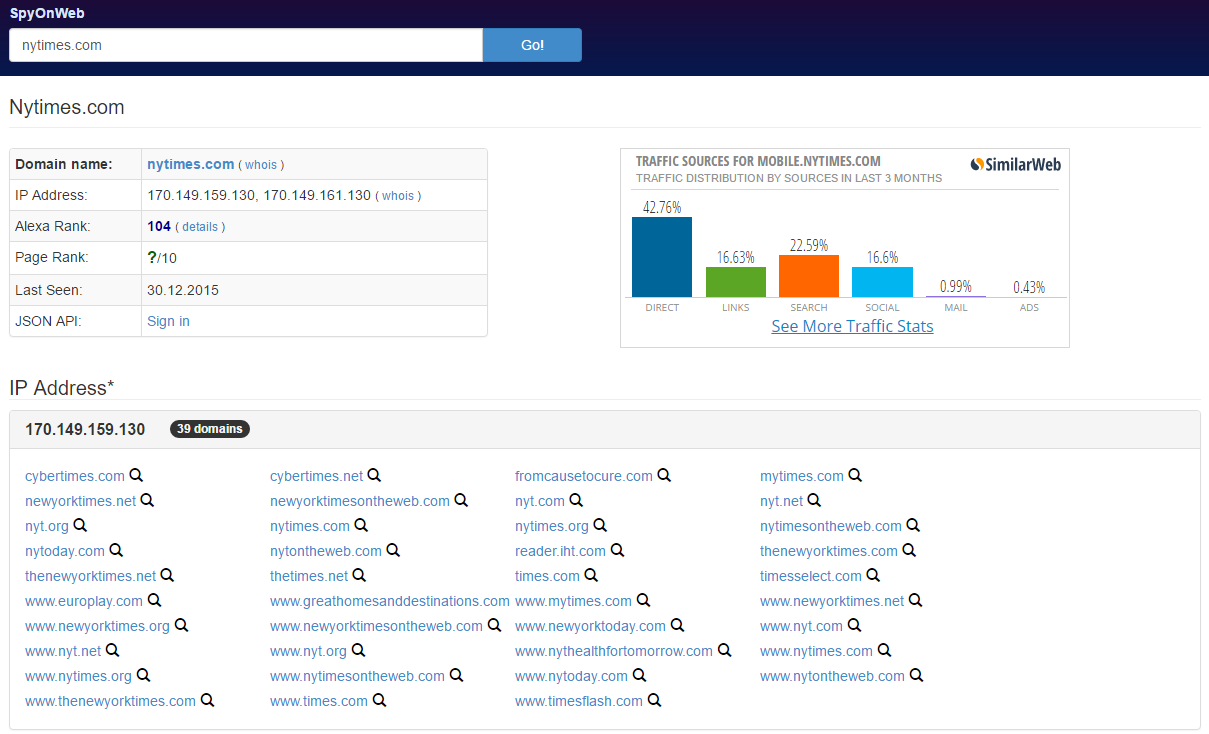The image size is (1209, 734).
Task: Click the magnifier next to timesselect.com
Action: [x=873, y=576]
